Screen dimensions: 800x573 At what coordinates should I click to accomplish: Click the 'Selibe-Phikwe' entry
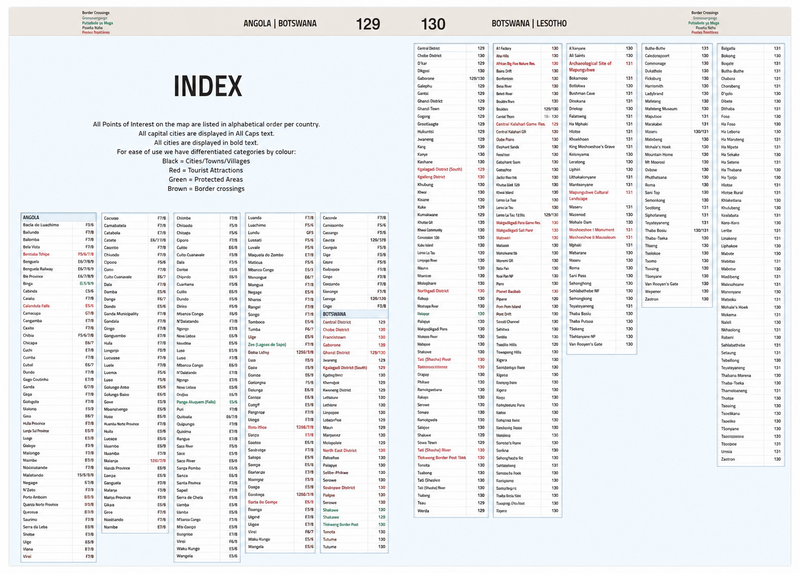[x=336, y=472]
